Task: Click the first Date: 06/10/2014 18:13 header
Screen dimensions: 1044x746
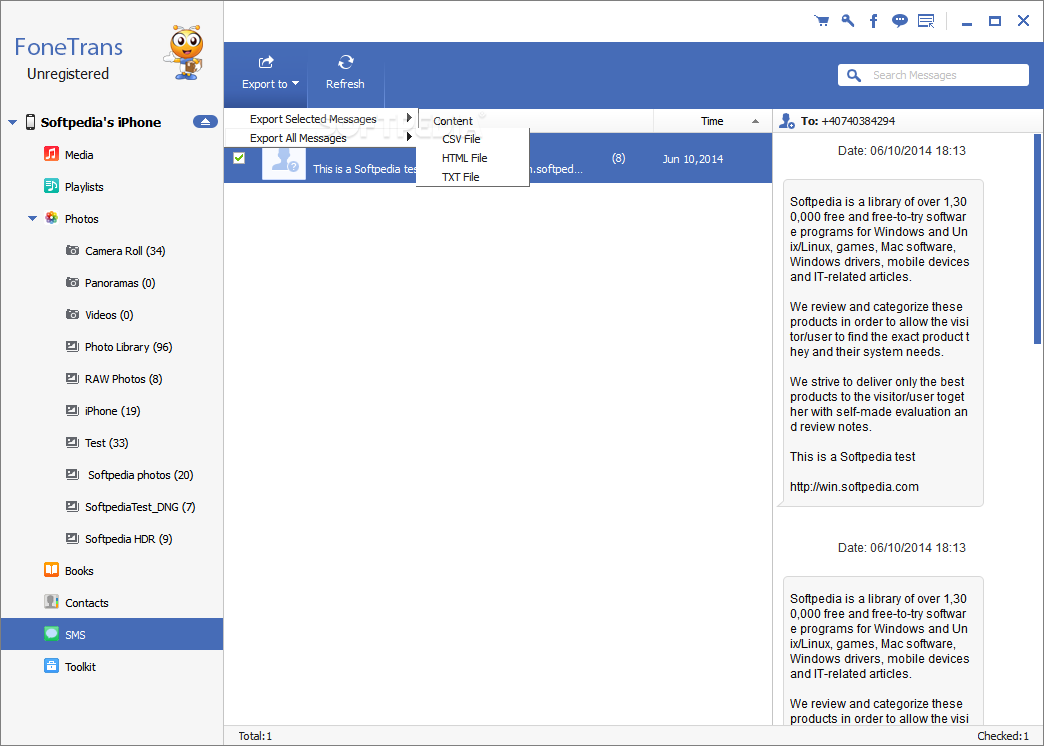Action: click(902, 151)
